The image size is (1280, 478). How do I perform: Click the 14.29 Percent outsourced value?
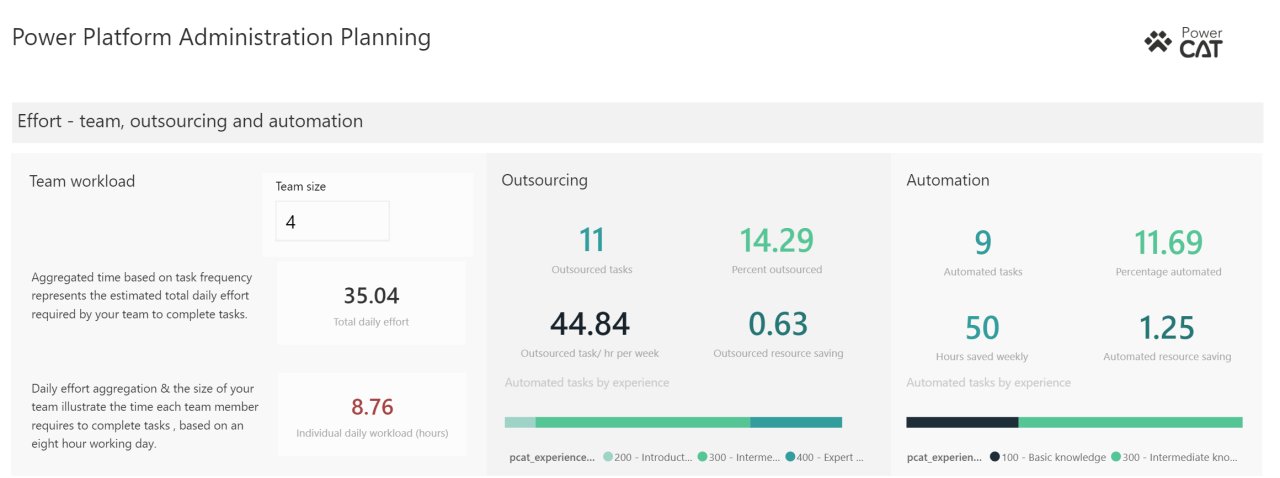coord(776,240)
